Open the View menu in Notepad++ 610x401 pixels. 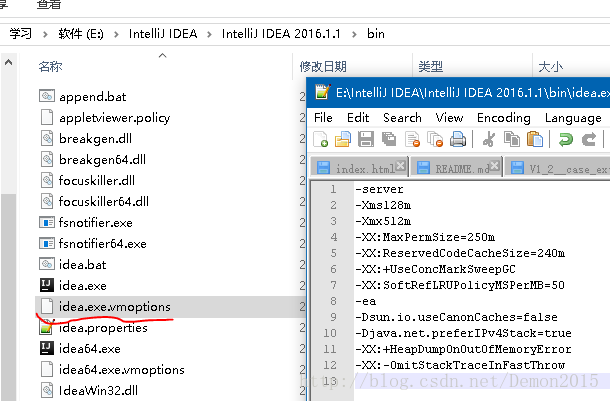(x=449, y=117)
